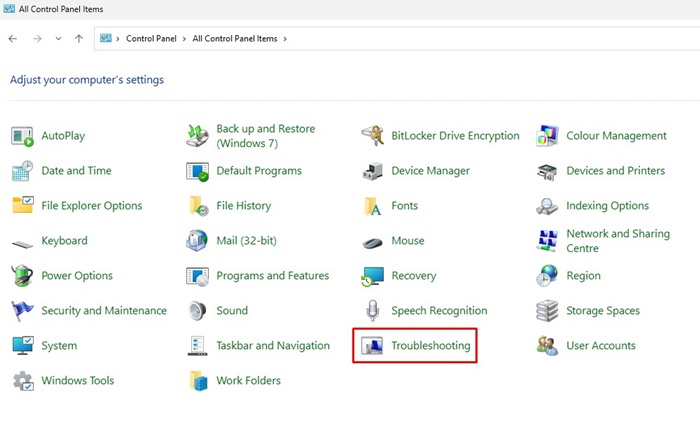
Task: Select the Recovery monitor icon
Action: (372, 276)
